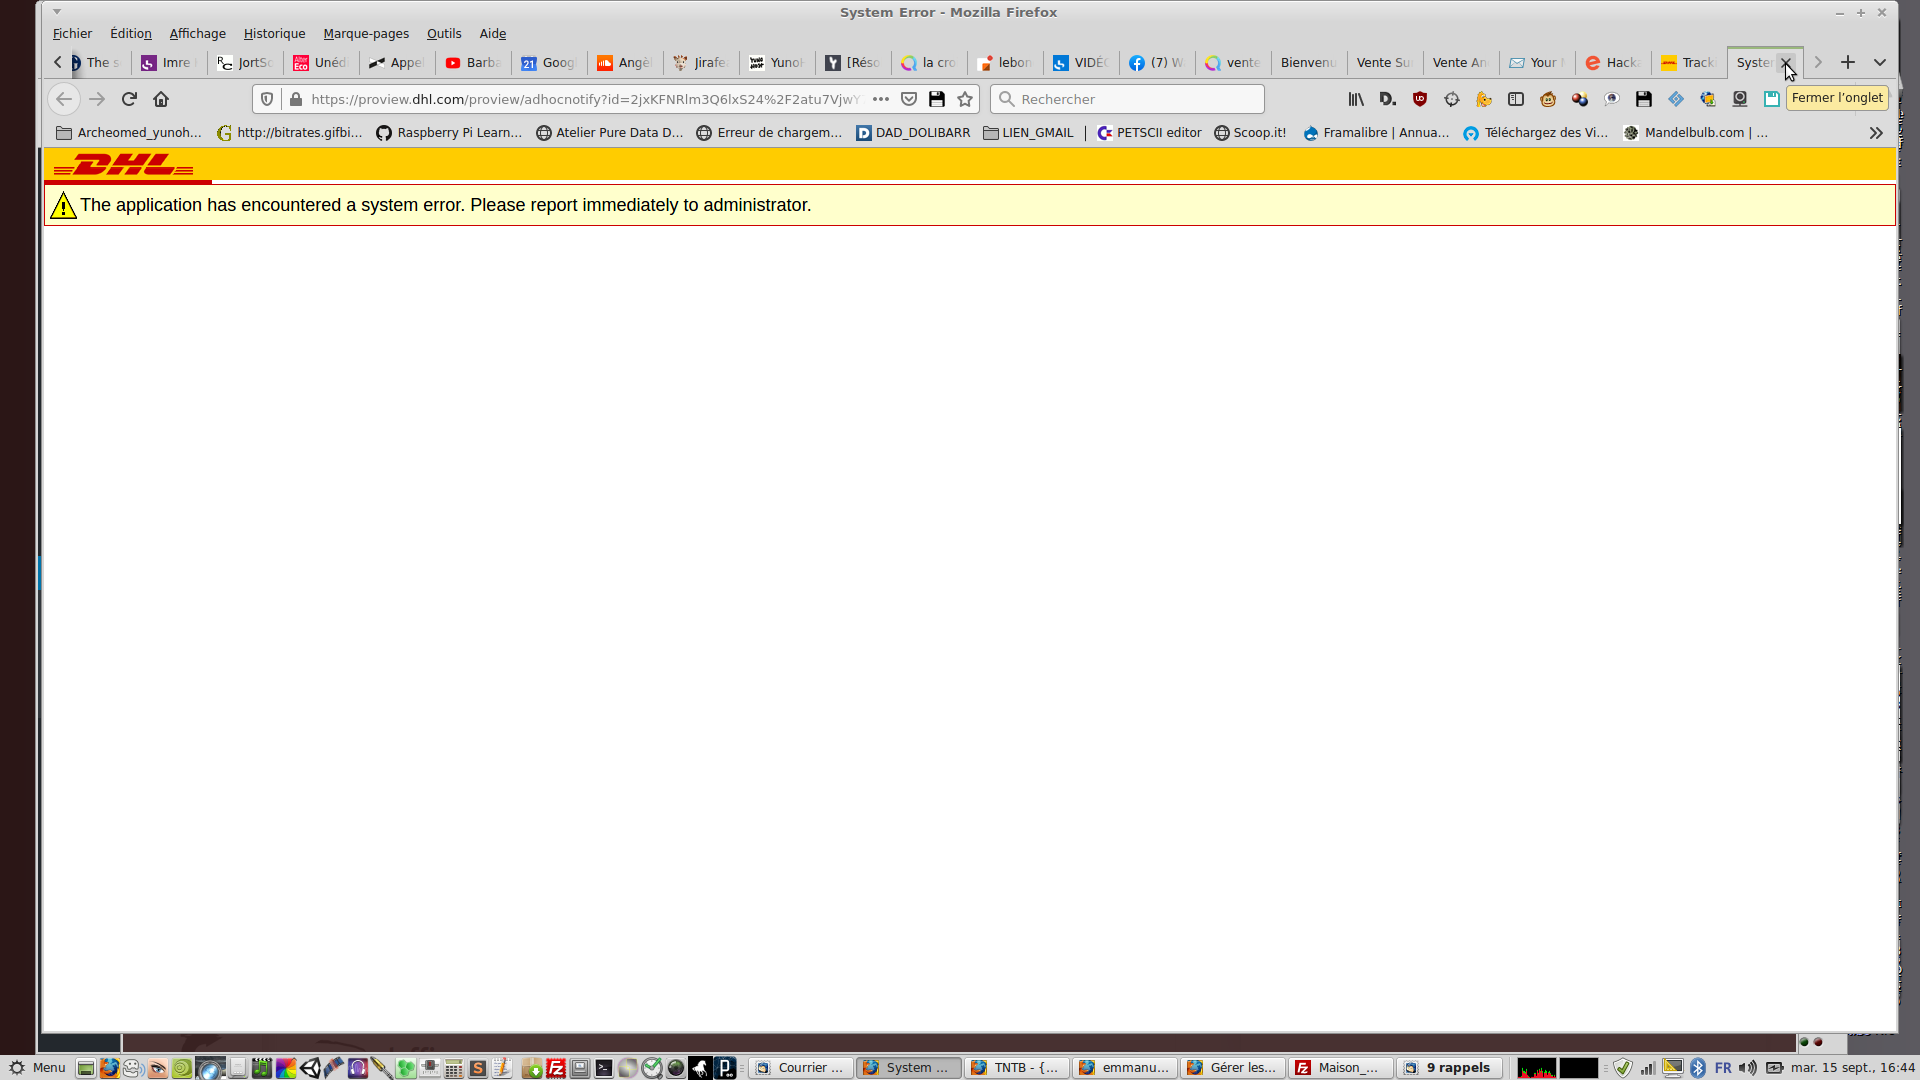The height and width of the screenshot is (1080, 1920).
Task: Open the PETSCII editor bookmark
Action: [x=1149, y=132]
